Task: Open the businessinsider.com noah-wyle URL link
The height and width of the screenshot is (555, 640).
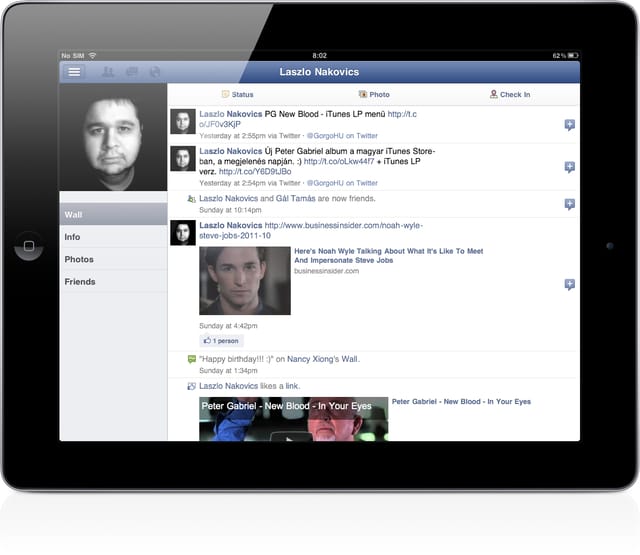Action: coord(311,230)
